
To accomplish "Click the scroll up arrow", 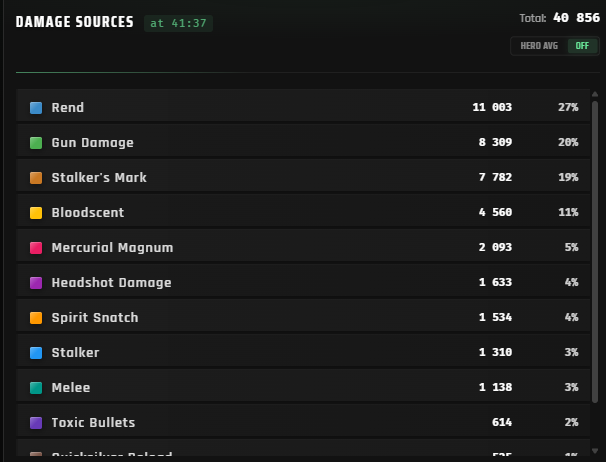I will coord(595,94).
